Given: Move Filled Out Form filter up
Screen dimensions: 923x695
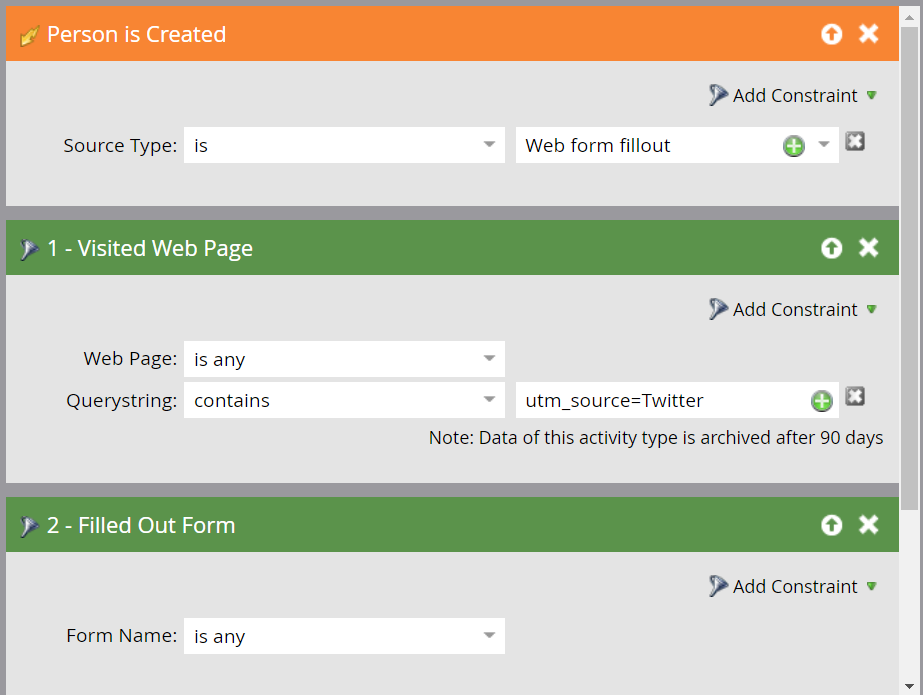Looking at the screenshot, I should (x=831, y=525).
